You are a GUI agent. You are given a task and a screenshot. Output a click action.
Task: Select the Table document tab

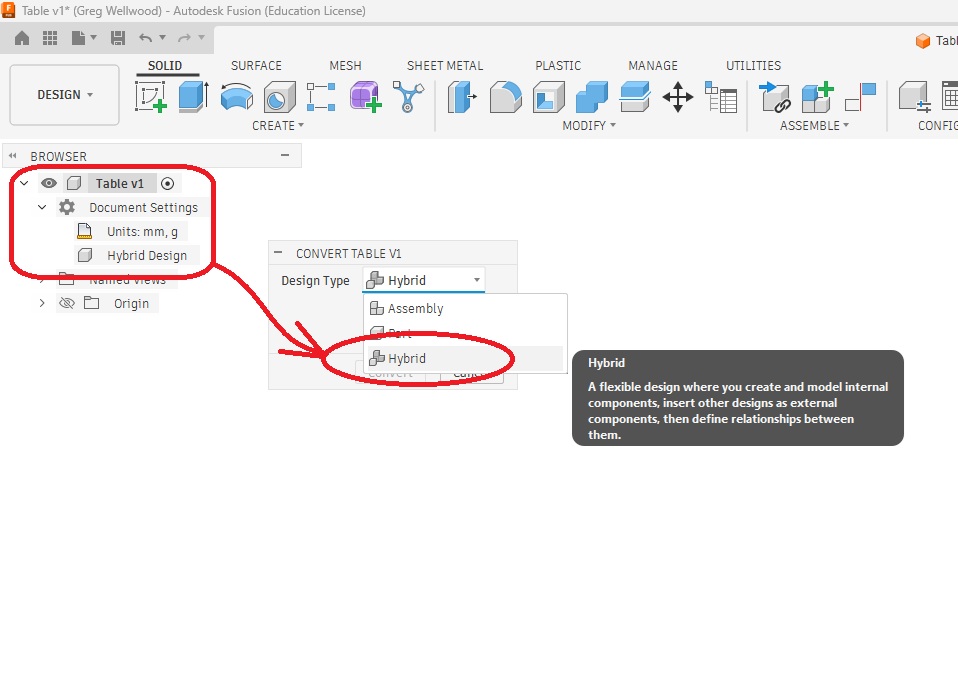[x=937, y=40]
